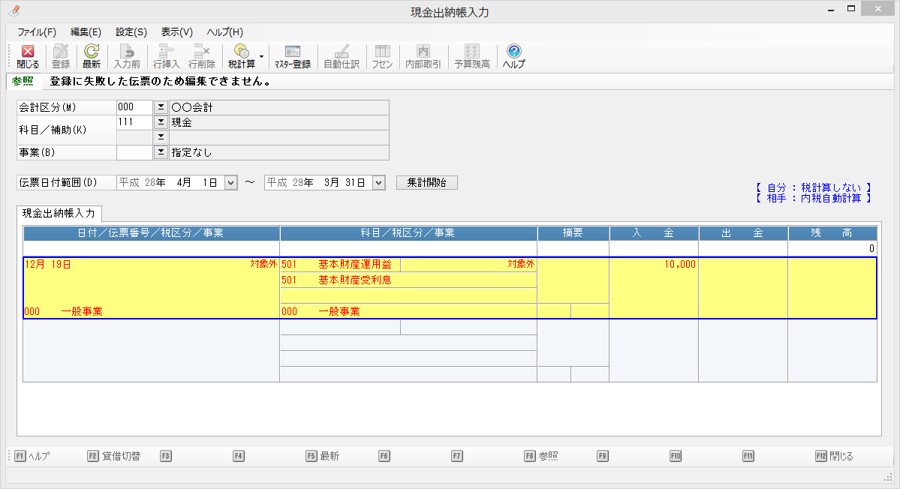900x489 pixels.
Task: Open the ファイル(F) menu
Action: tap(37, 32)
